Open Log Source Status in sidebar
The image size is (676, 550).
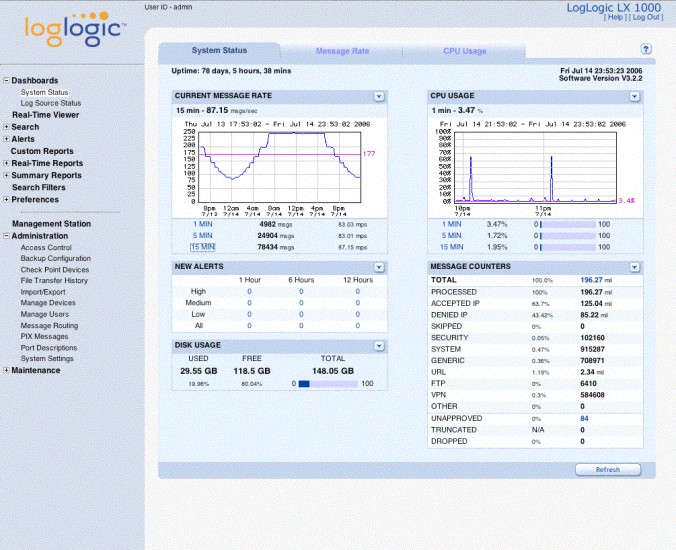click(x=50, y=103)
